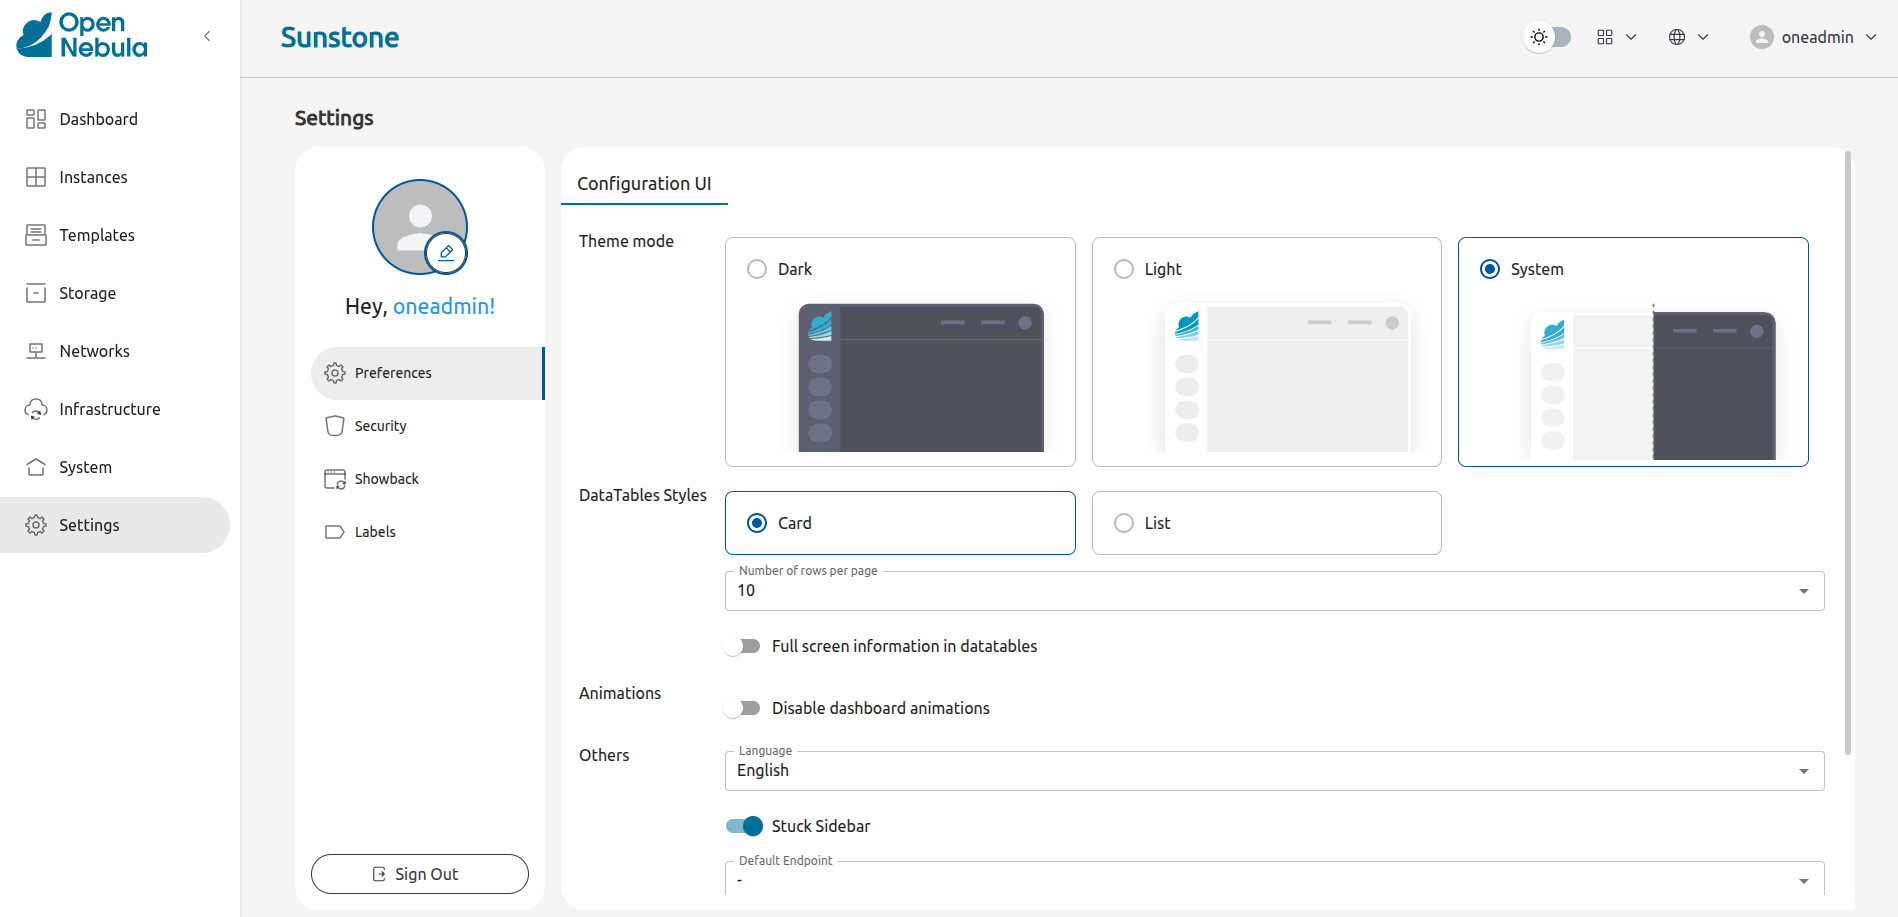Choose List style for DataTables

[1123, 522]
